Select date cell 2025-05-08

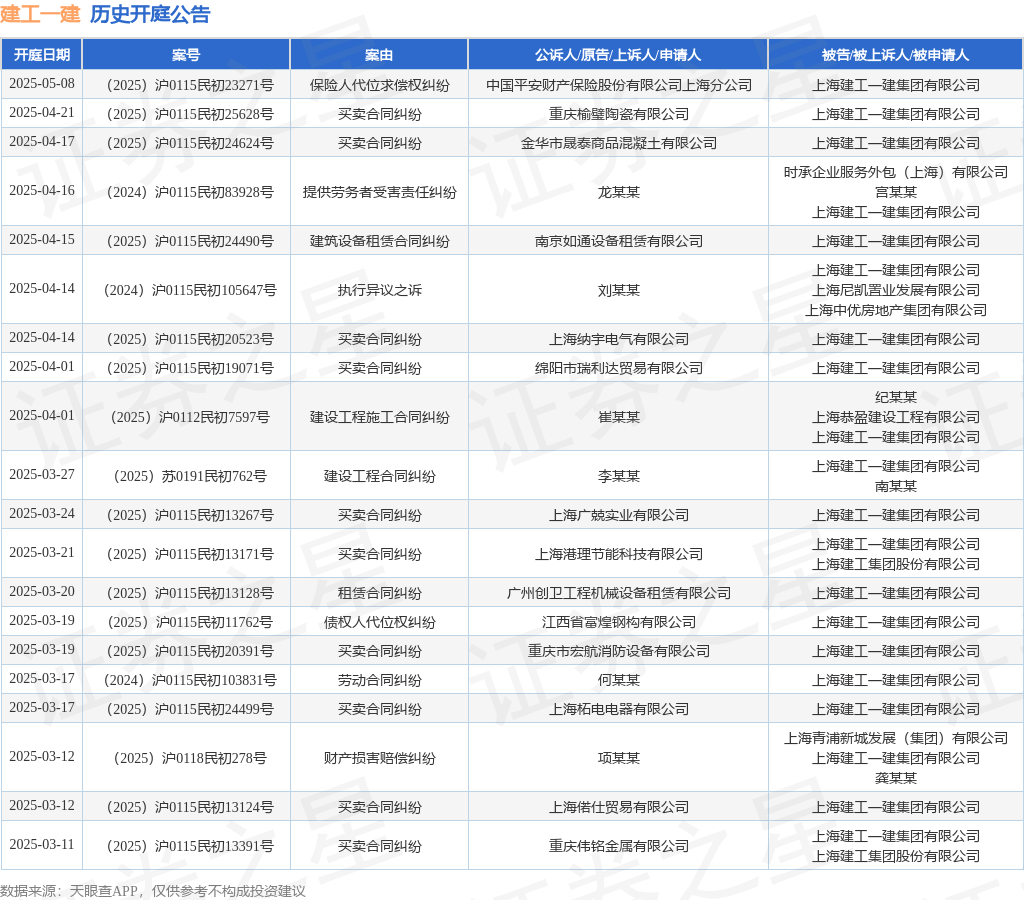click(42, 84)
